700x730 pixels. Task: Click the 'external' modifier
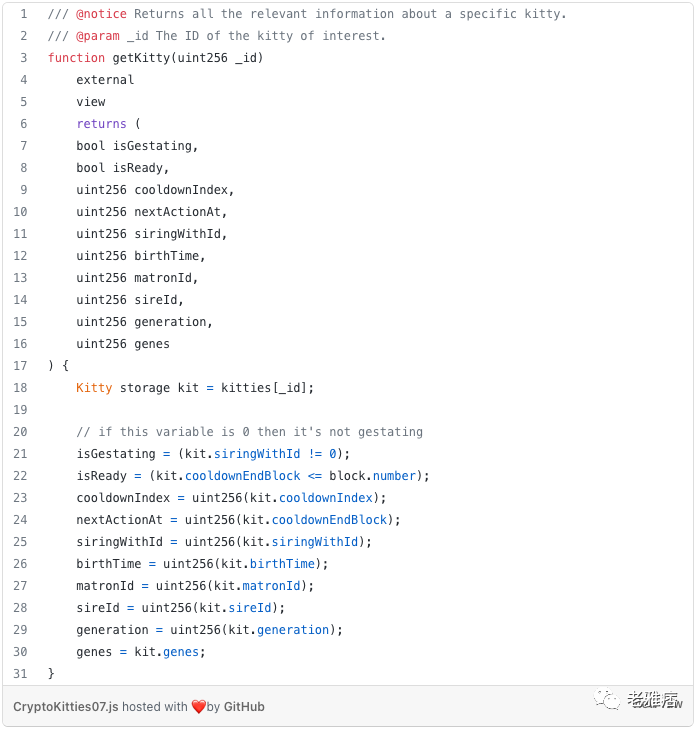pos(105,80)
